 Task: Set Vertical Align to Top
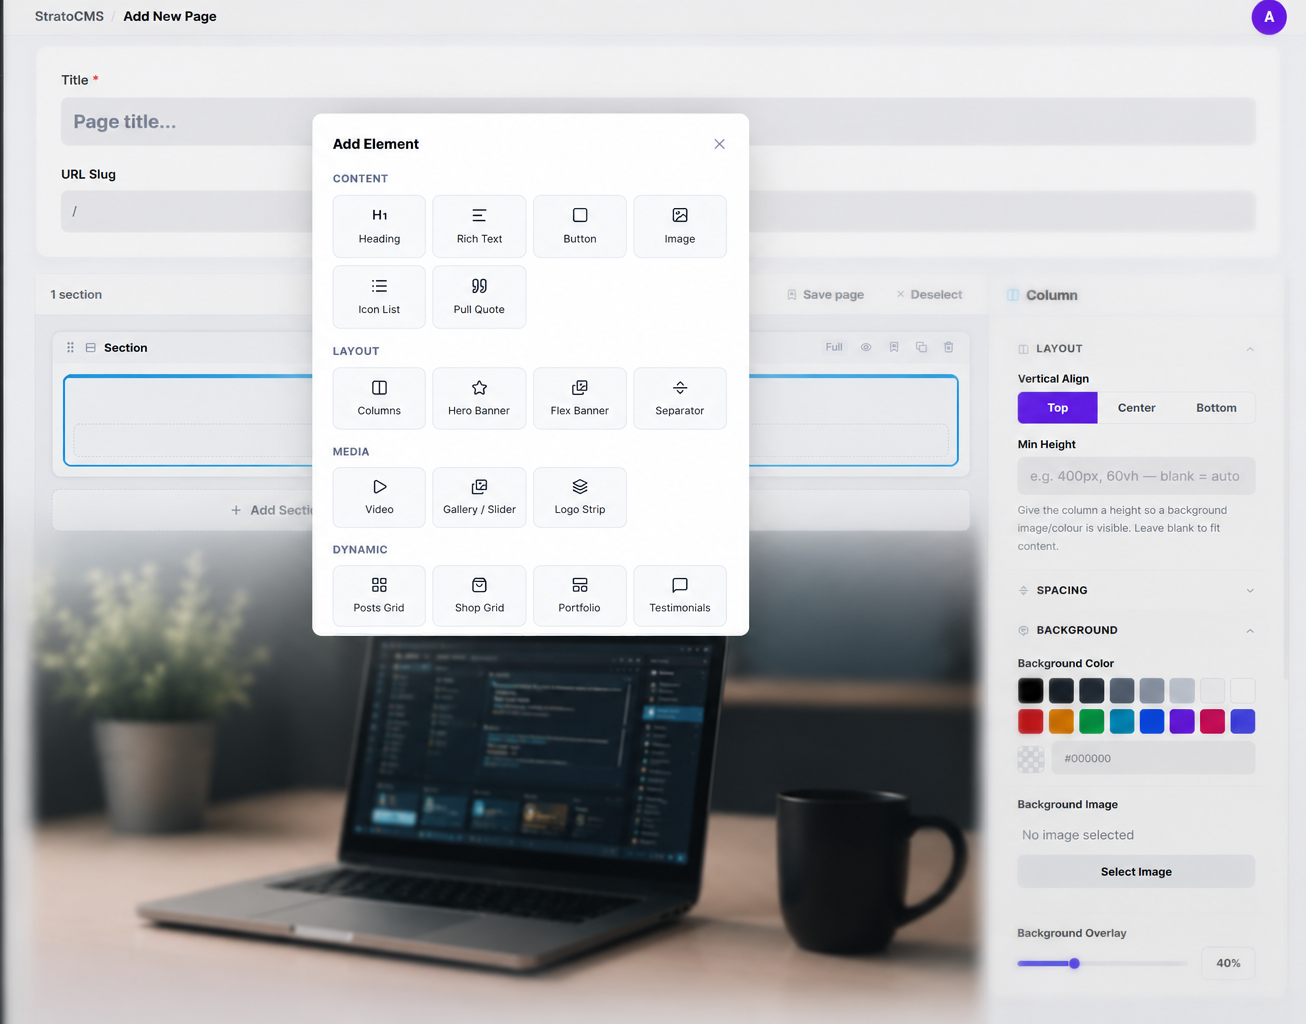[x=1057, y=408]
